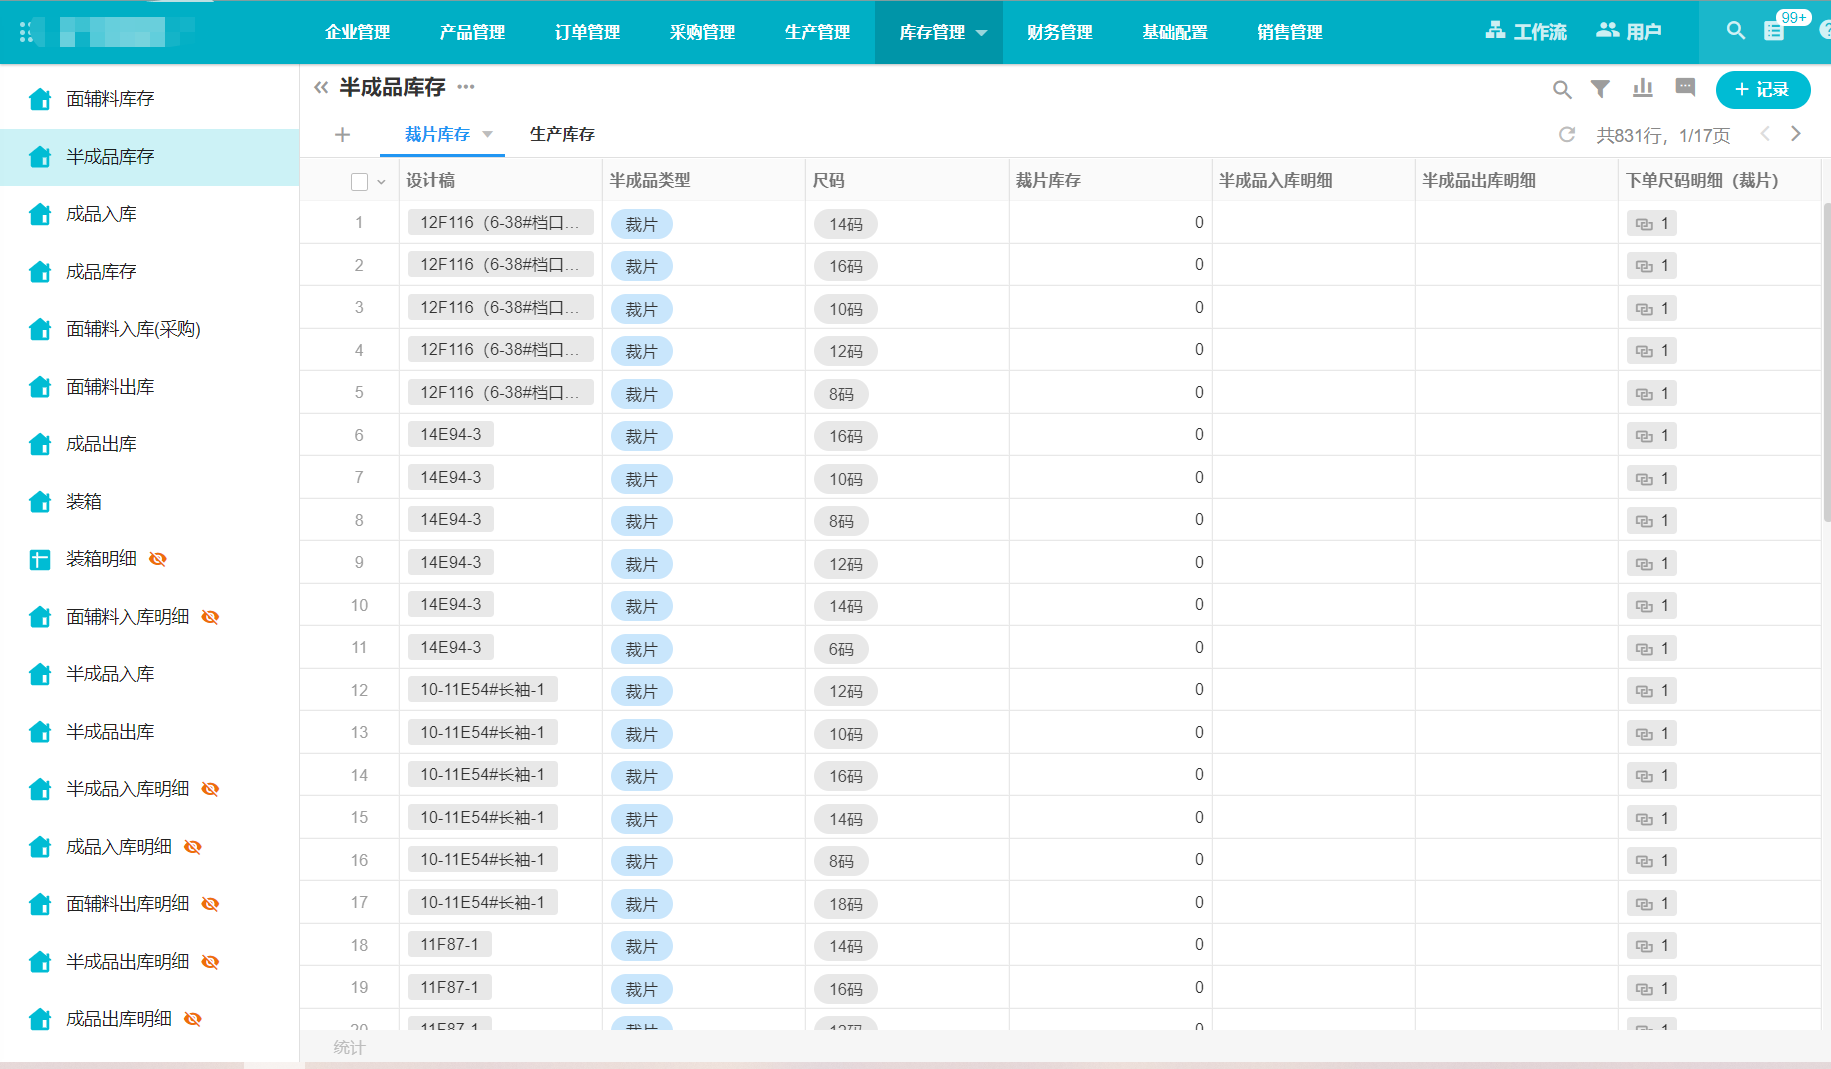The height and width of the screenshot is (1069, 1831).
Task: Go to next page arrow
Action: coord(1796,134)
